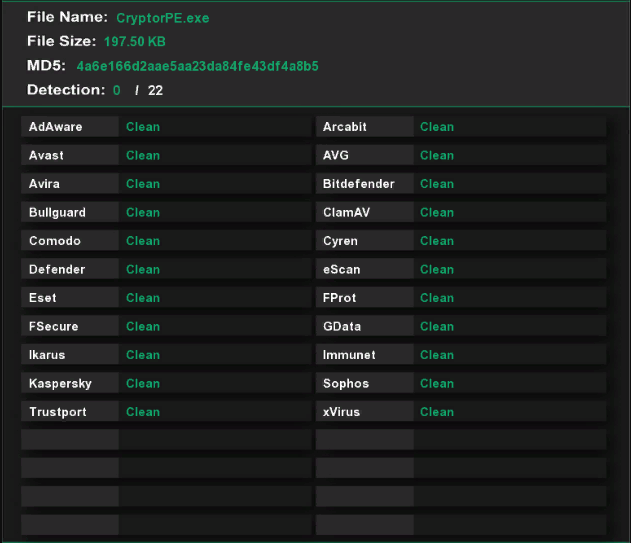This screenshot has width=631, height=543.
Task: Click the GData scanner name
Action: tap(342, 327)
